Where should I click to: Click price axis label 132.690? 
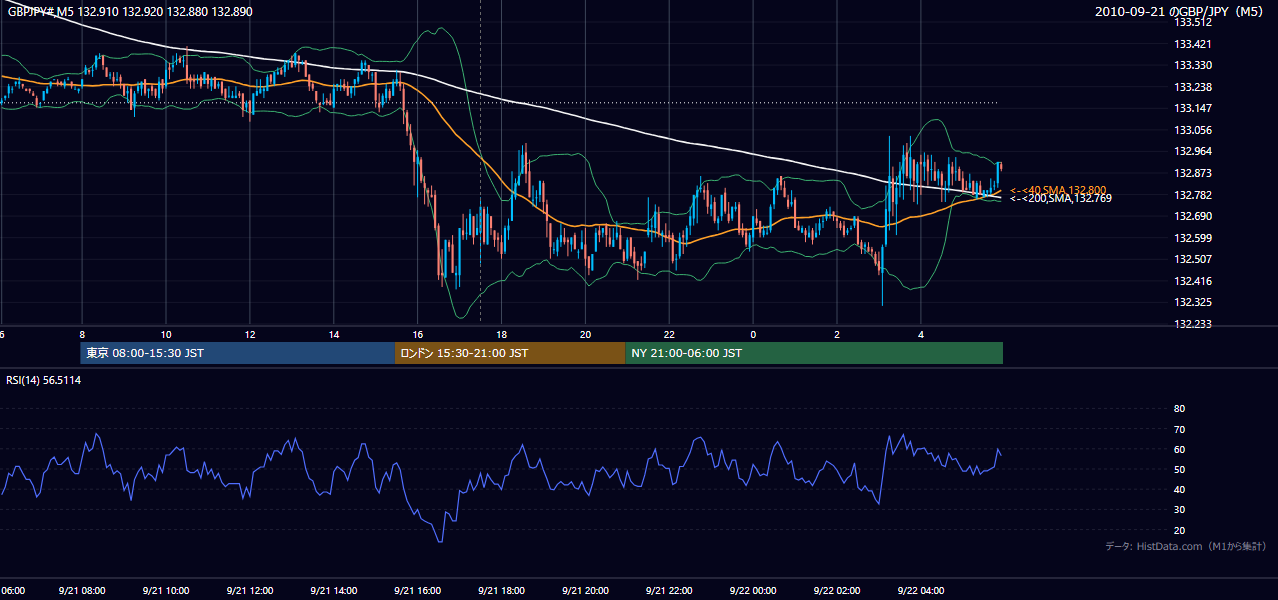point(1193,216)
